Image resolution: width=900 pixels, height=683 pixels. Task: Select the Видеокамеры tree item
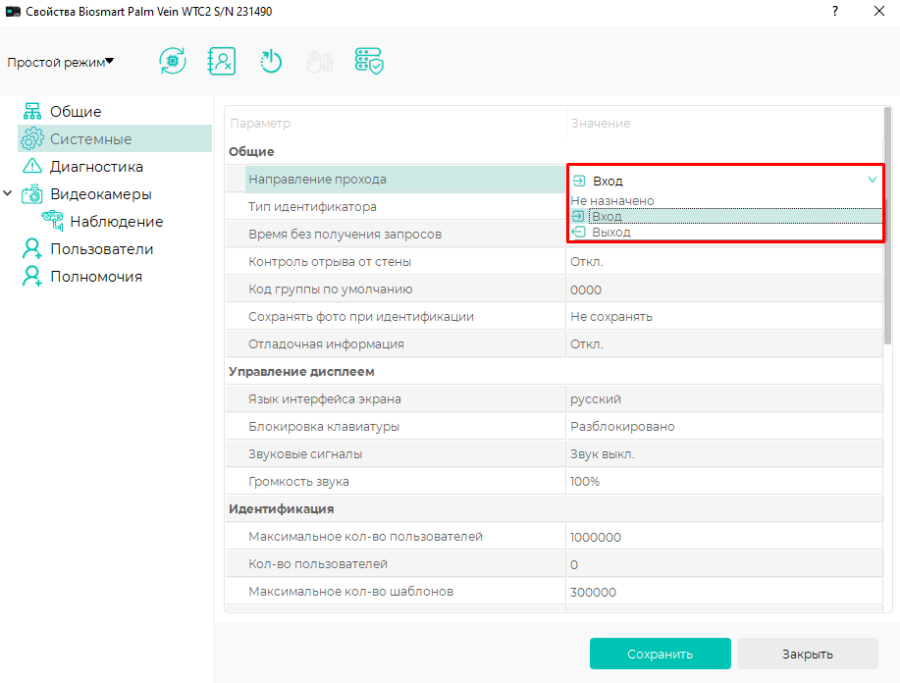tap(100, 194)
